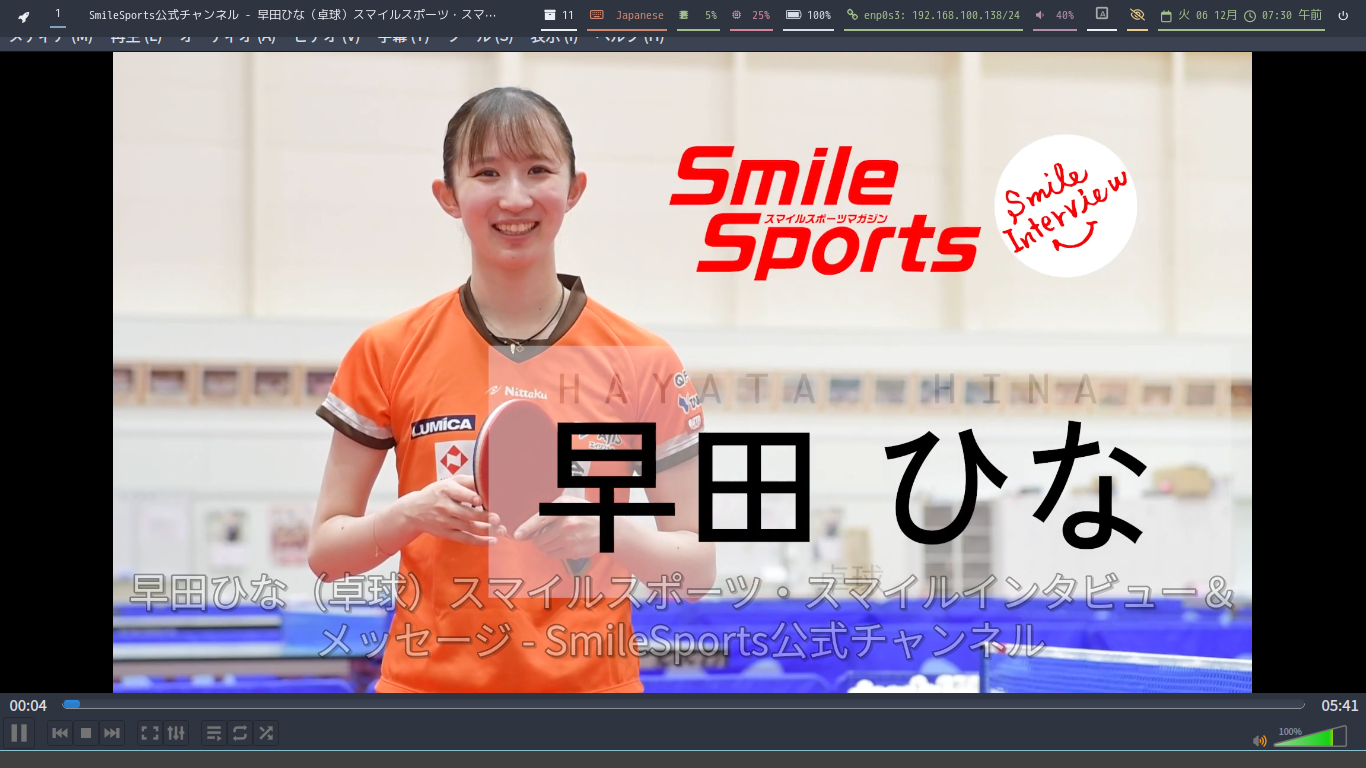Screen dimensions: 1366x768
Task: Change the Japanese keyboard layout indicator
Action: tap(628, 15)
